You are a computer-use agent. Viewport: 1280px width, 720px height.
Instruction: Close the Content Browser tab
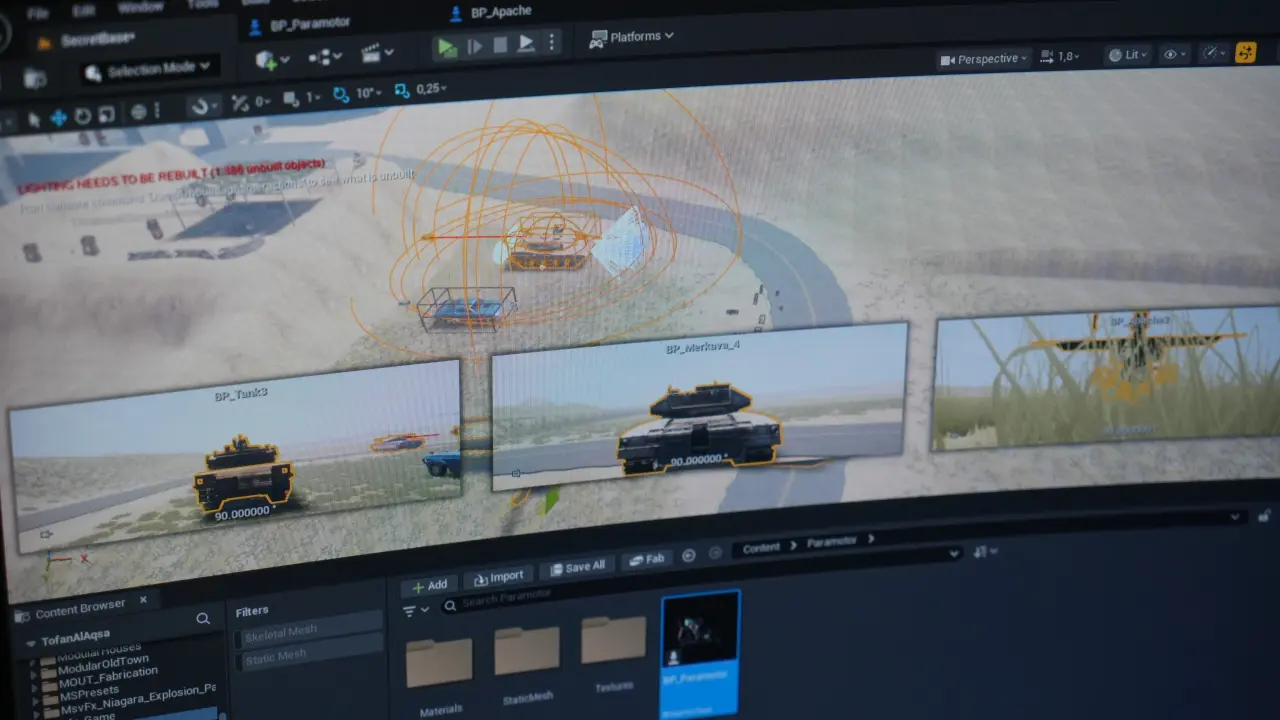(x=143, y=600)
